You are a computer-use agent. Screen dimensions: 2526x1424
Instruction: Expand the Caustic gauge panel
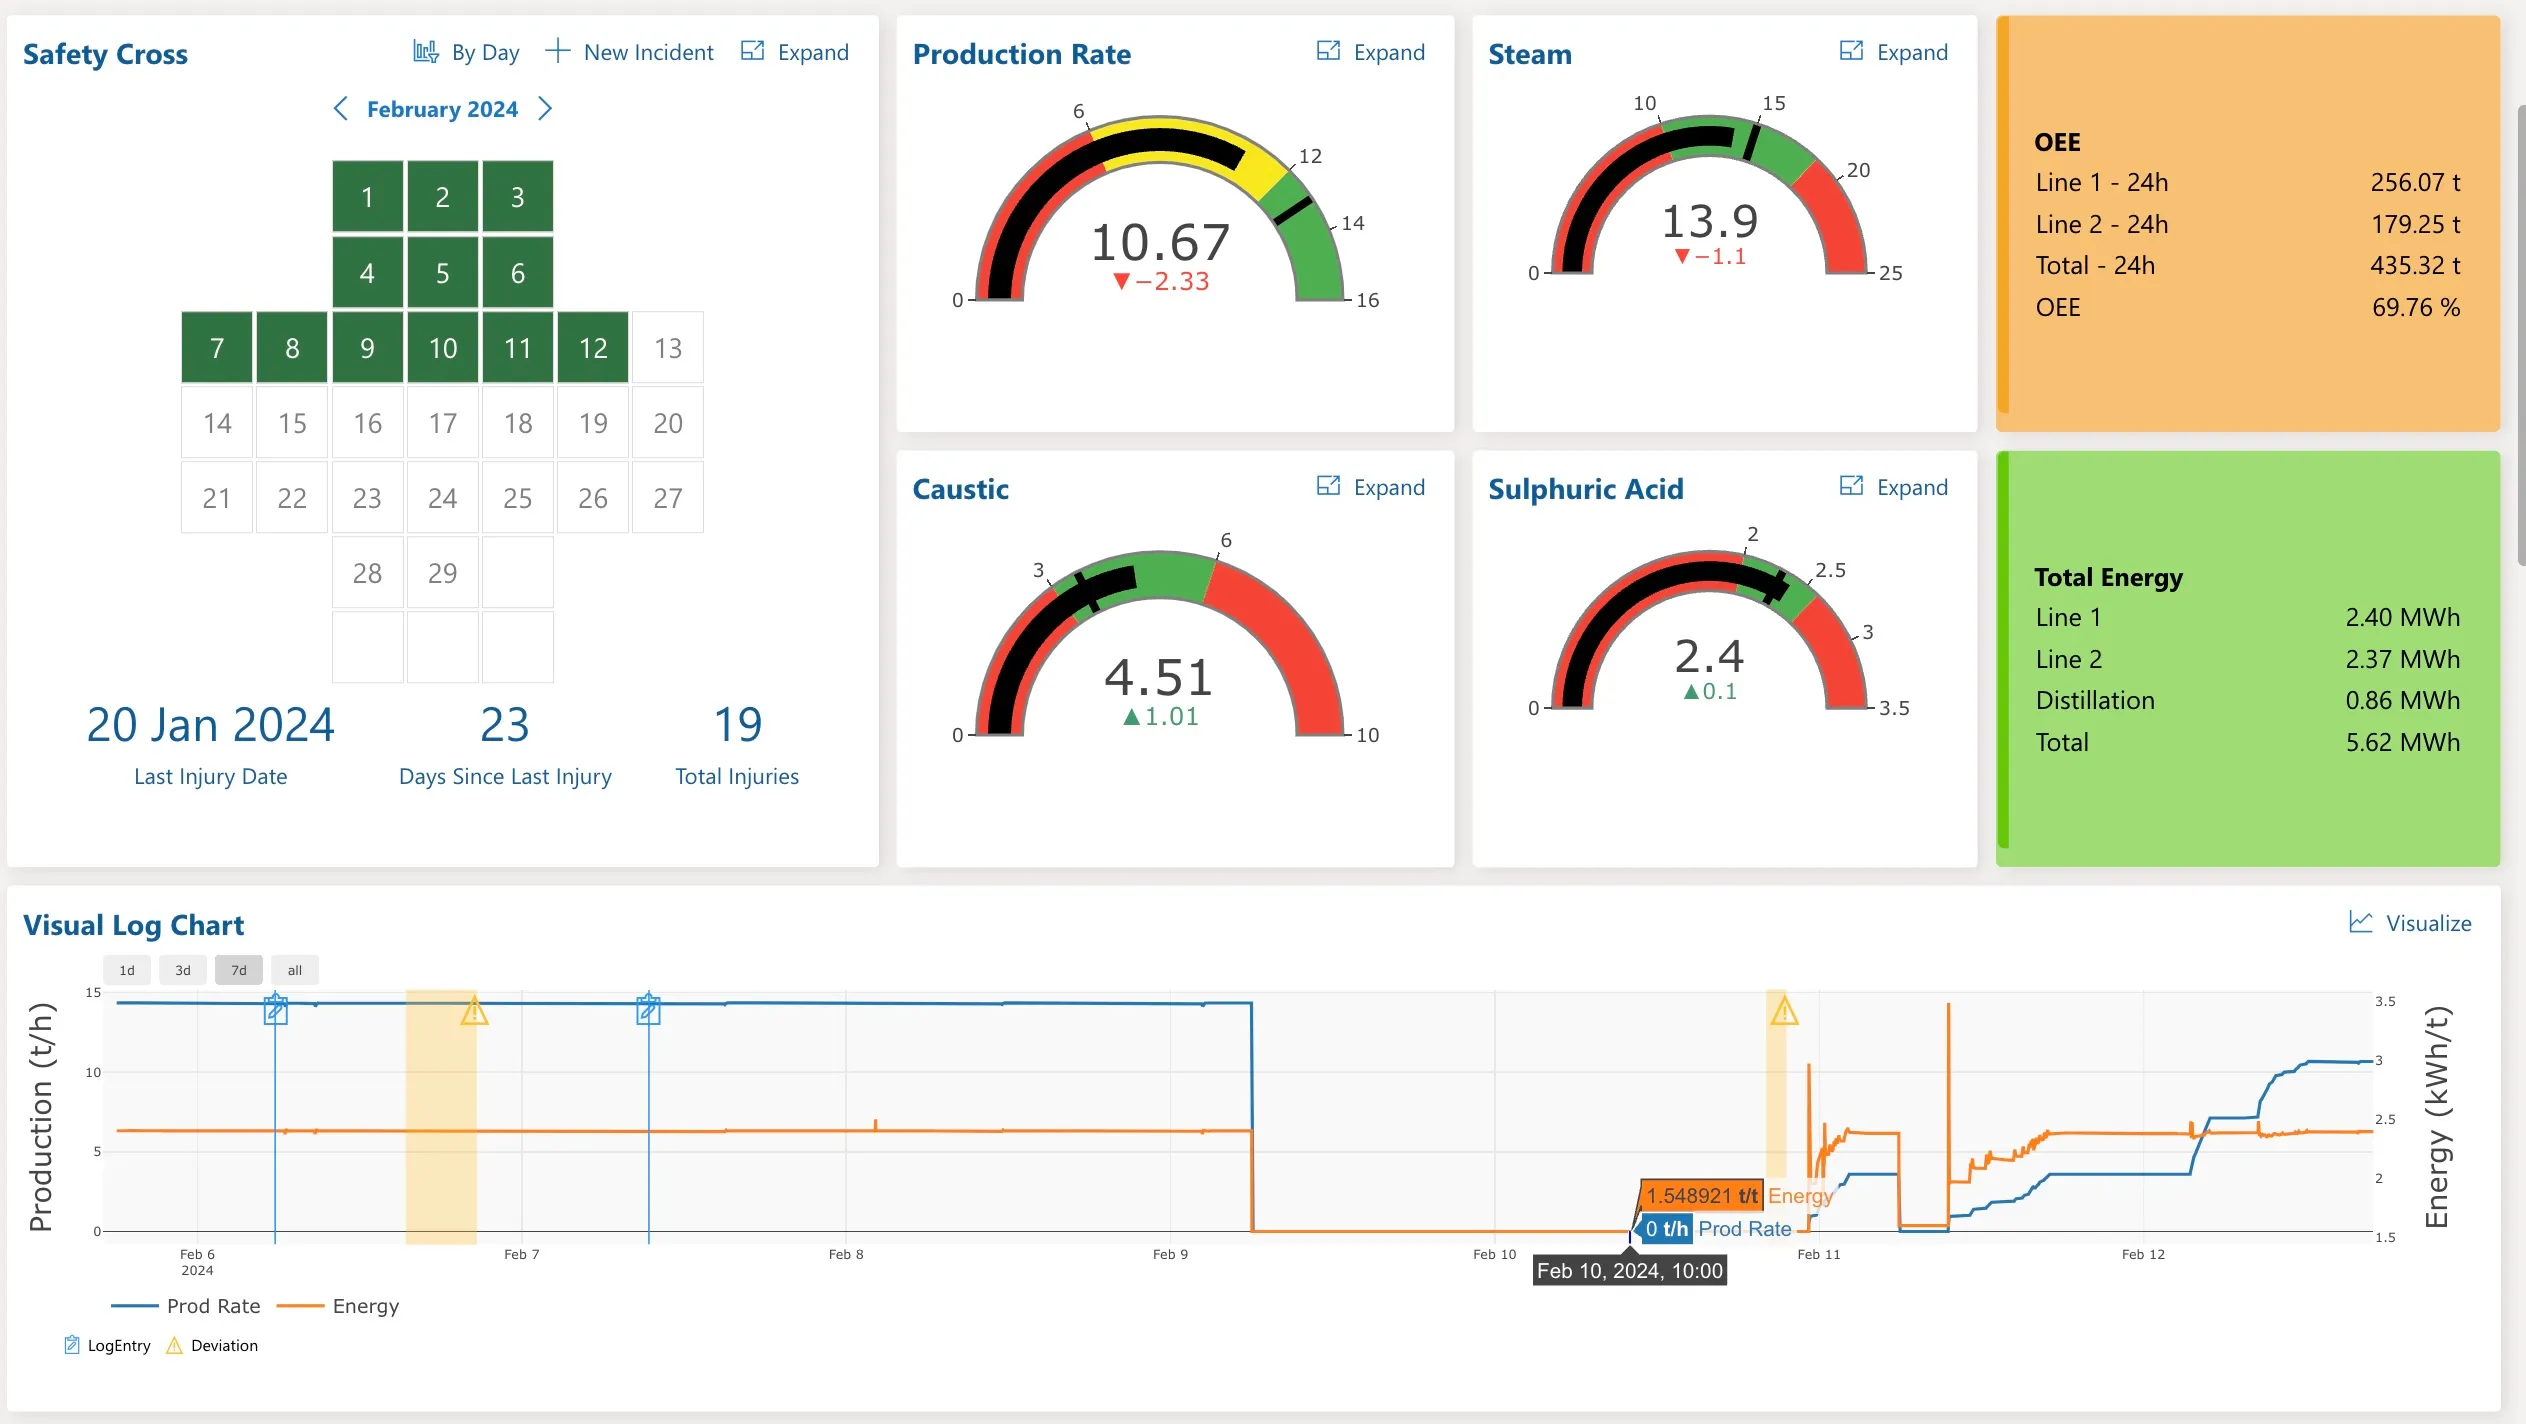click(x=1370, y=487)
